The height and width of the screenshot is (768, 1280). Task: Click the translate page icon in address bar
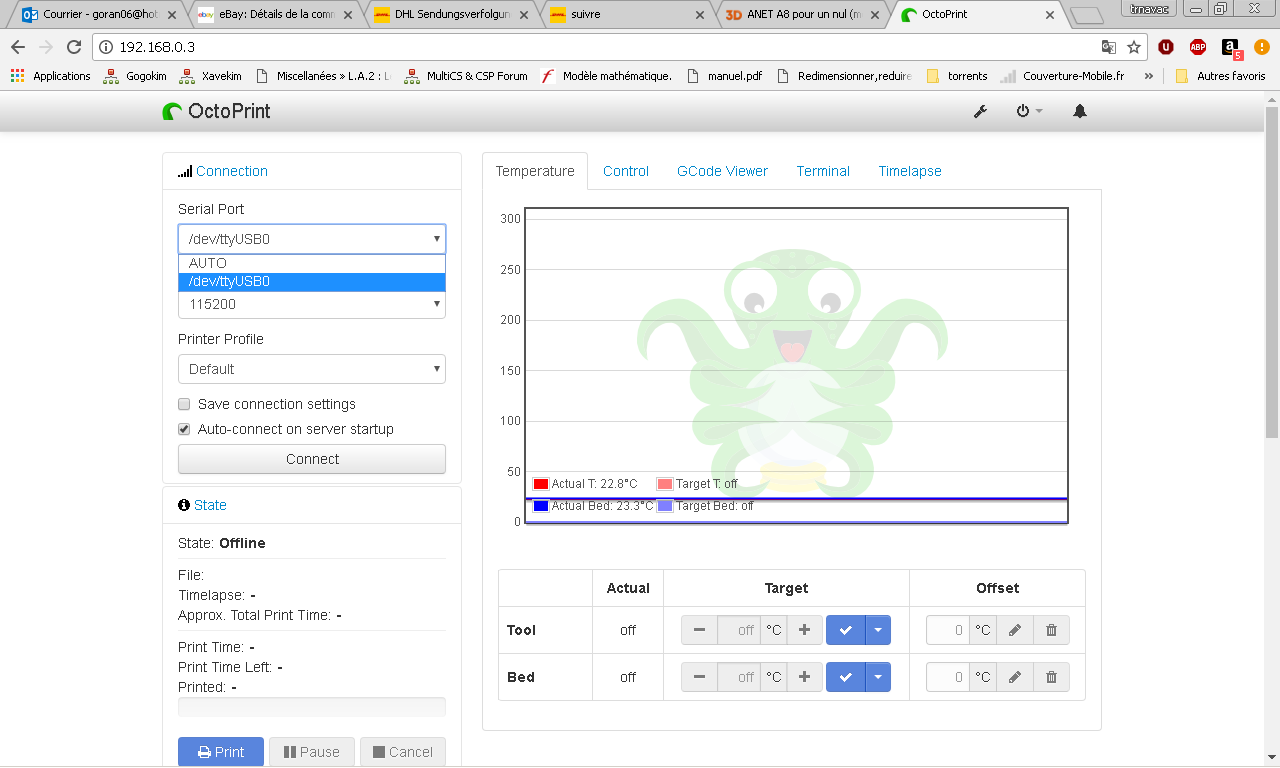tap(1108, 47)
